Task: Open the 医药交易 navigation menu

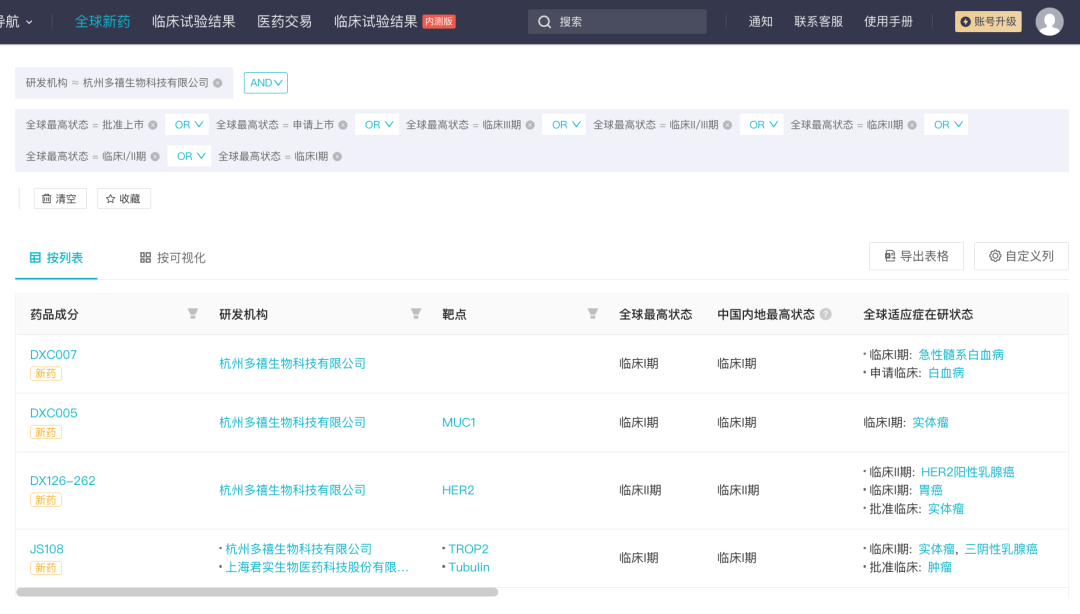Action: 284,21
